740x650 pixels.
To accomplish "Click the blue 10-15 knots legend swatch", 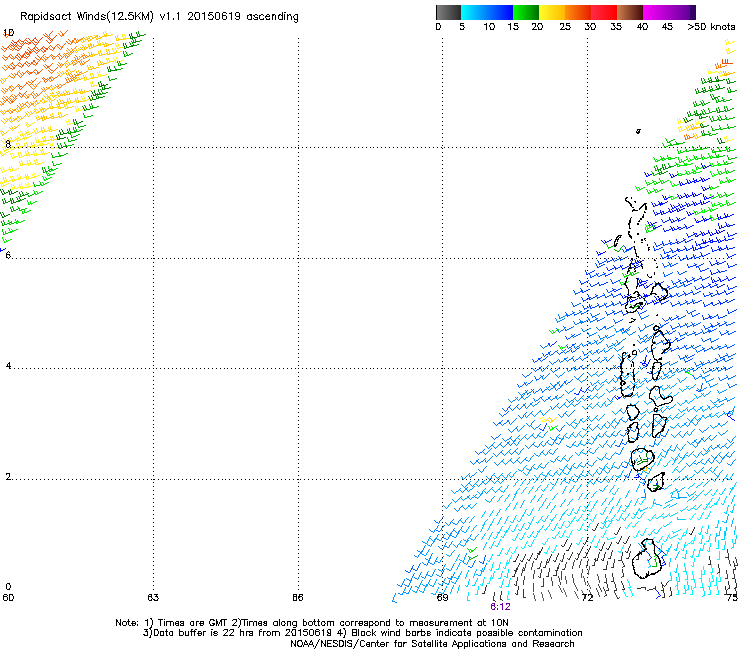I will point(500,12).
